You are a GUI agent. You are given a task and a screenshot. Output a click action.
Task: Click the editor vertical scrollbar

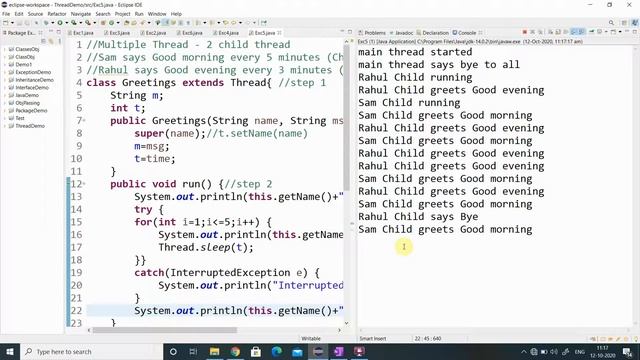347,118
